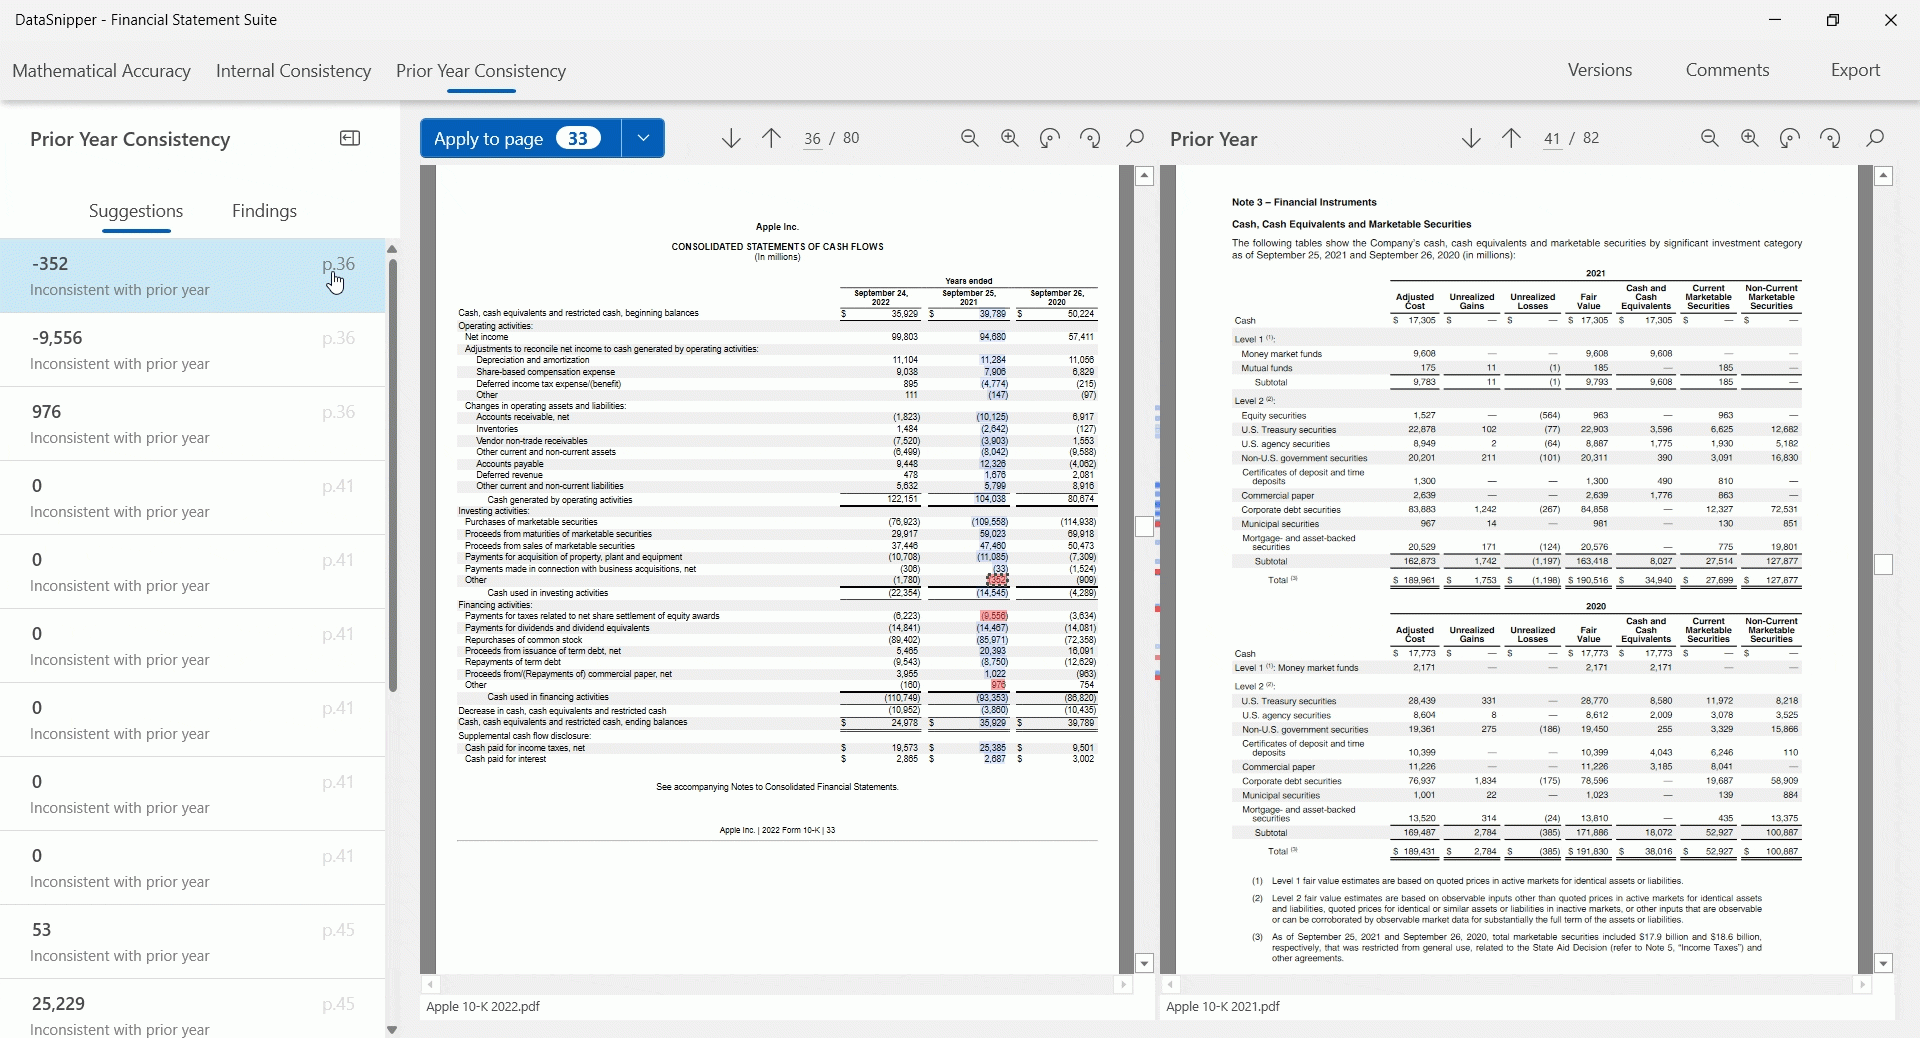This screenshot has height=1038, width=1920.
Task: Search in the Prior Year document
Action: click(x=1876, y=138)
